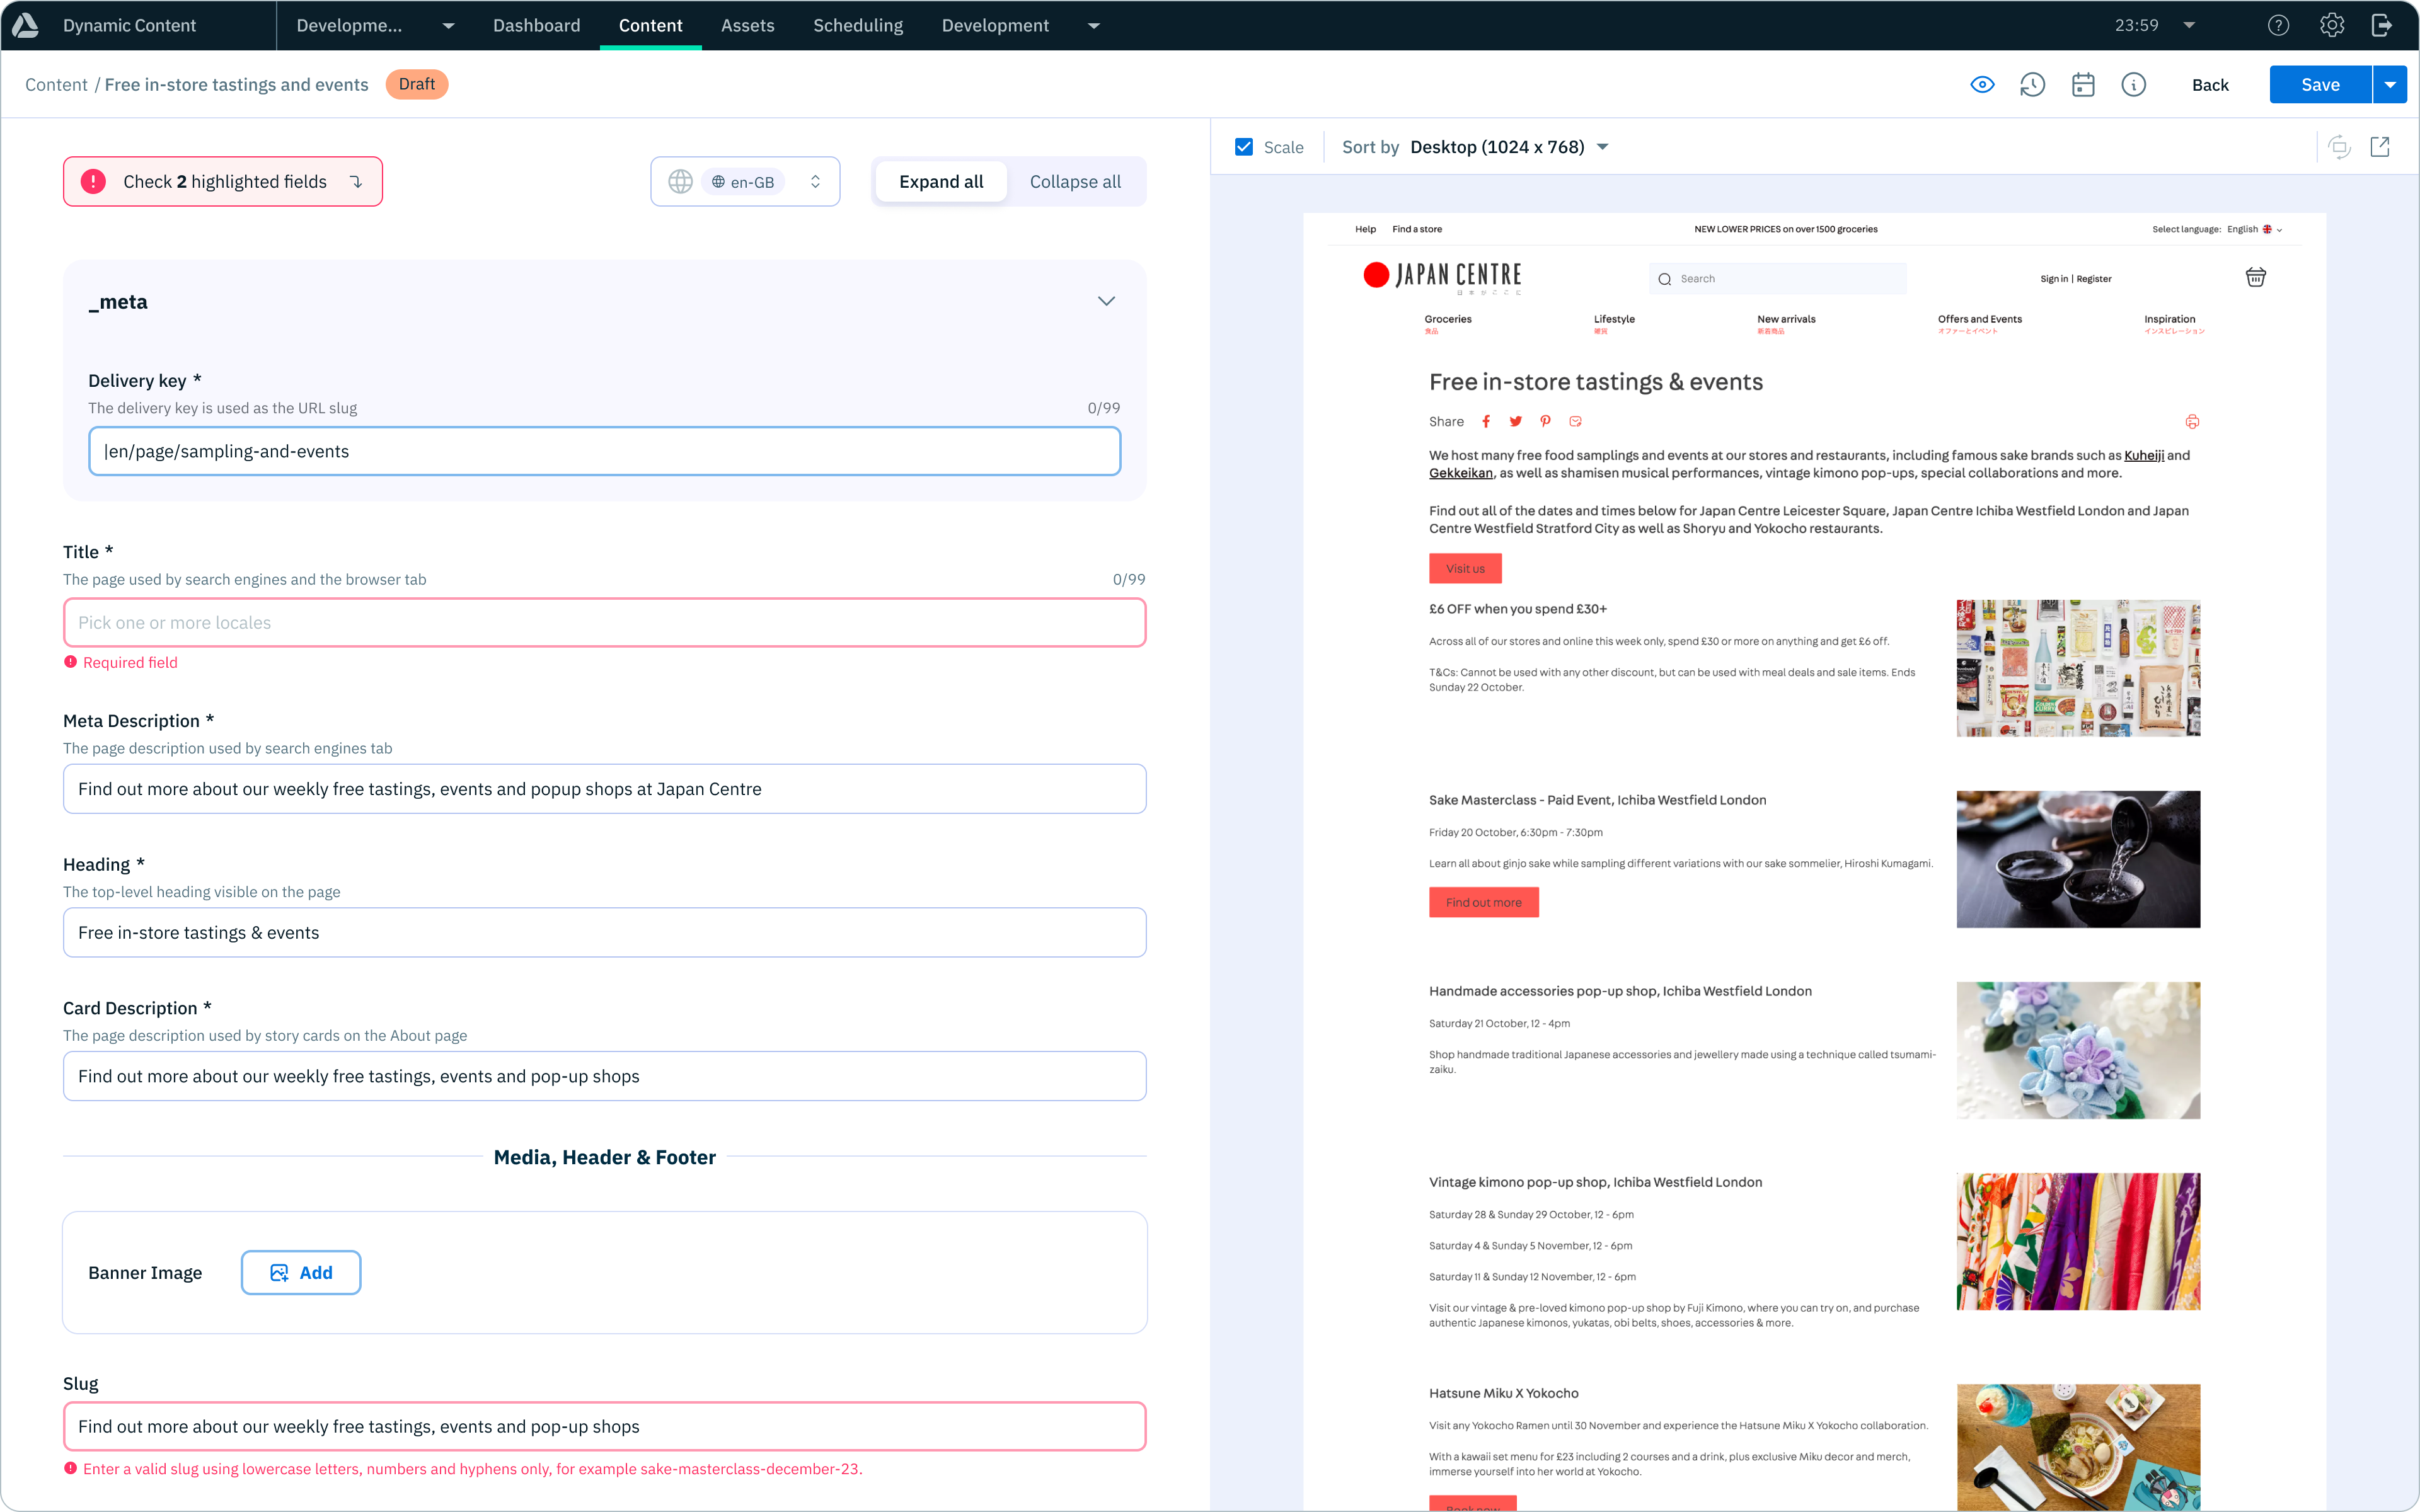Click Check 2 highlighted fields button
The height and width of the screenshot is (1512, 2420).
click(x=223, y=181)
